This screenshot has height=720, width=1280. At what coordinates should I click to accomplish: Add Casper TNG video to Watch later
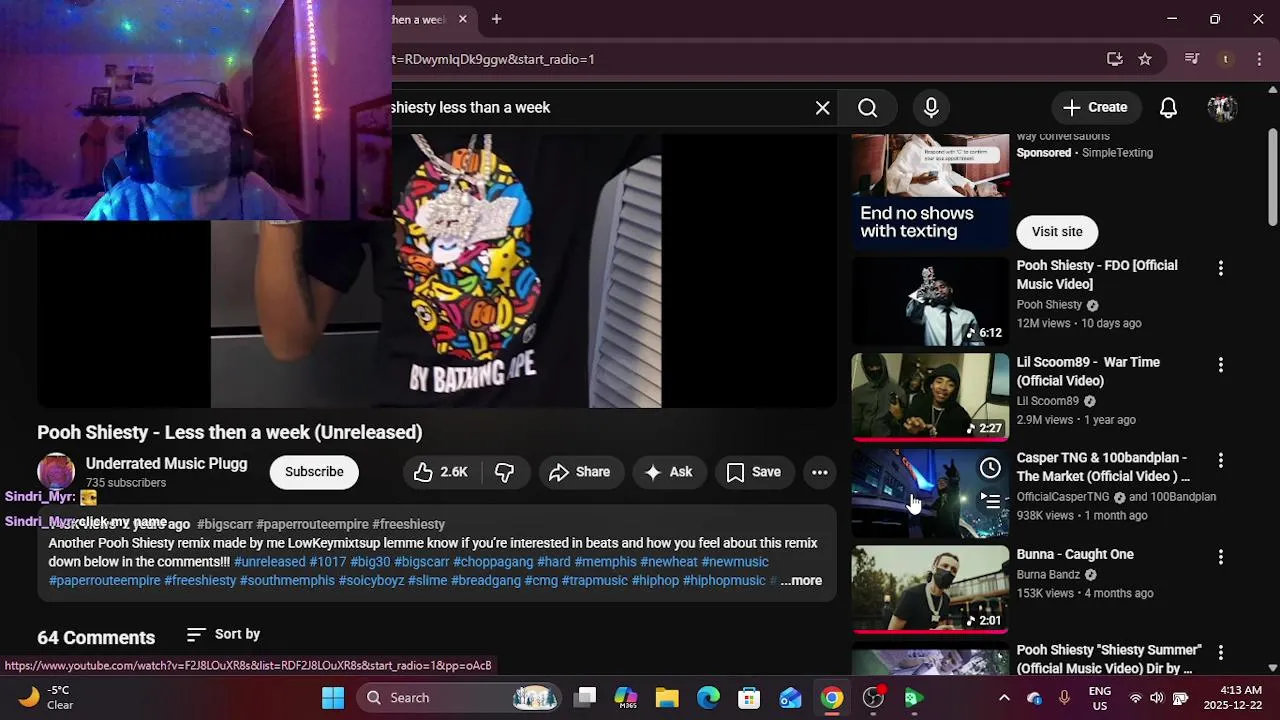990,468
